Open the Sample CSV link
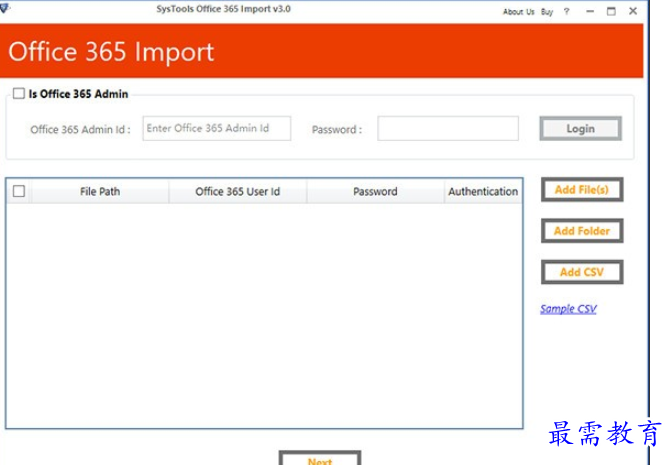 568,309
